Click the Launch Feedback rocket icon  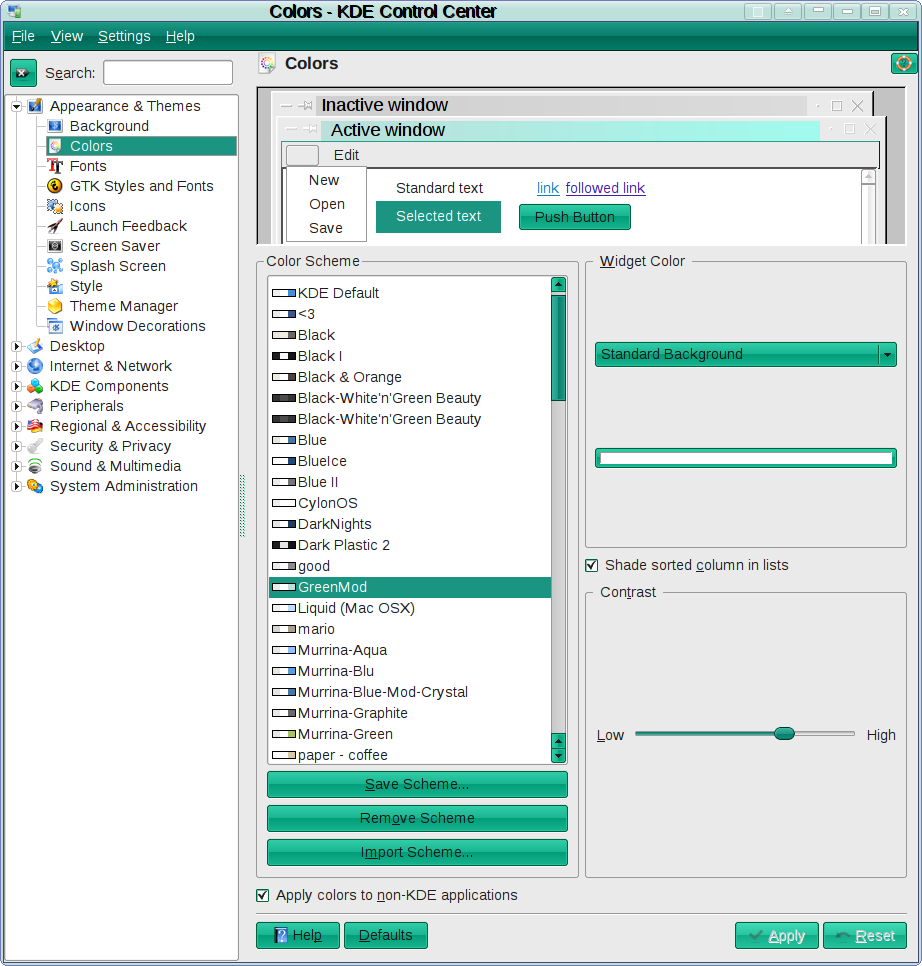coord(55,226)
